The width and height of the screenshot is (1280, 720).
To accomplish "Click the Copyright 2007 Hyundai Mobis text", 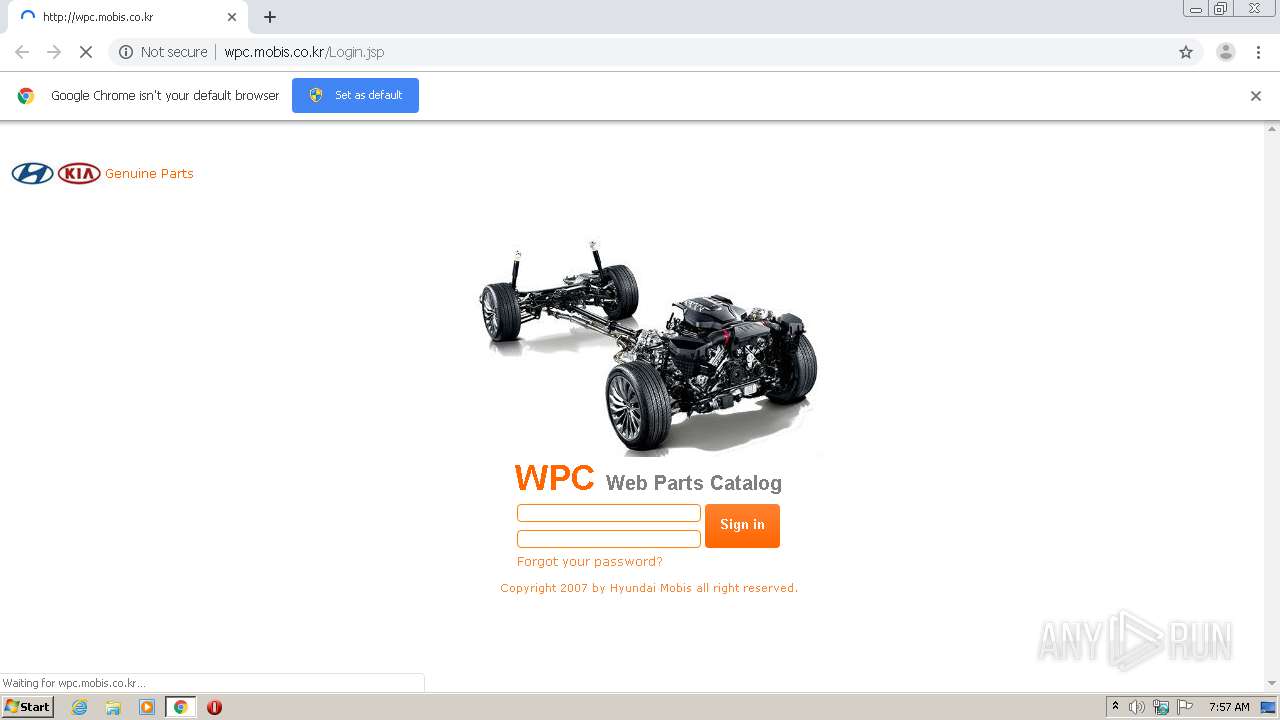I will pyautogui.click(x=649, y=588).
